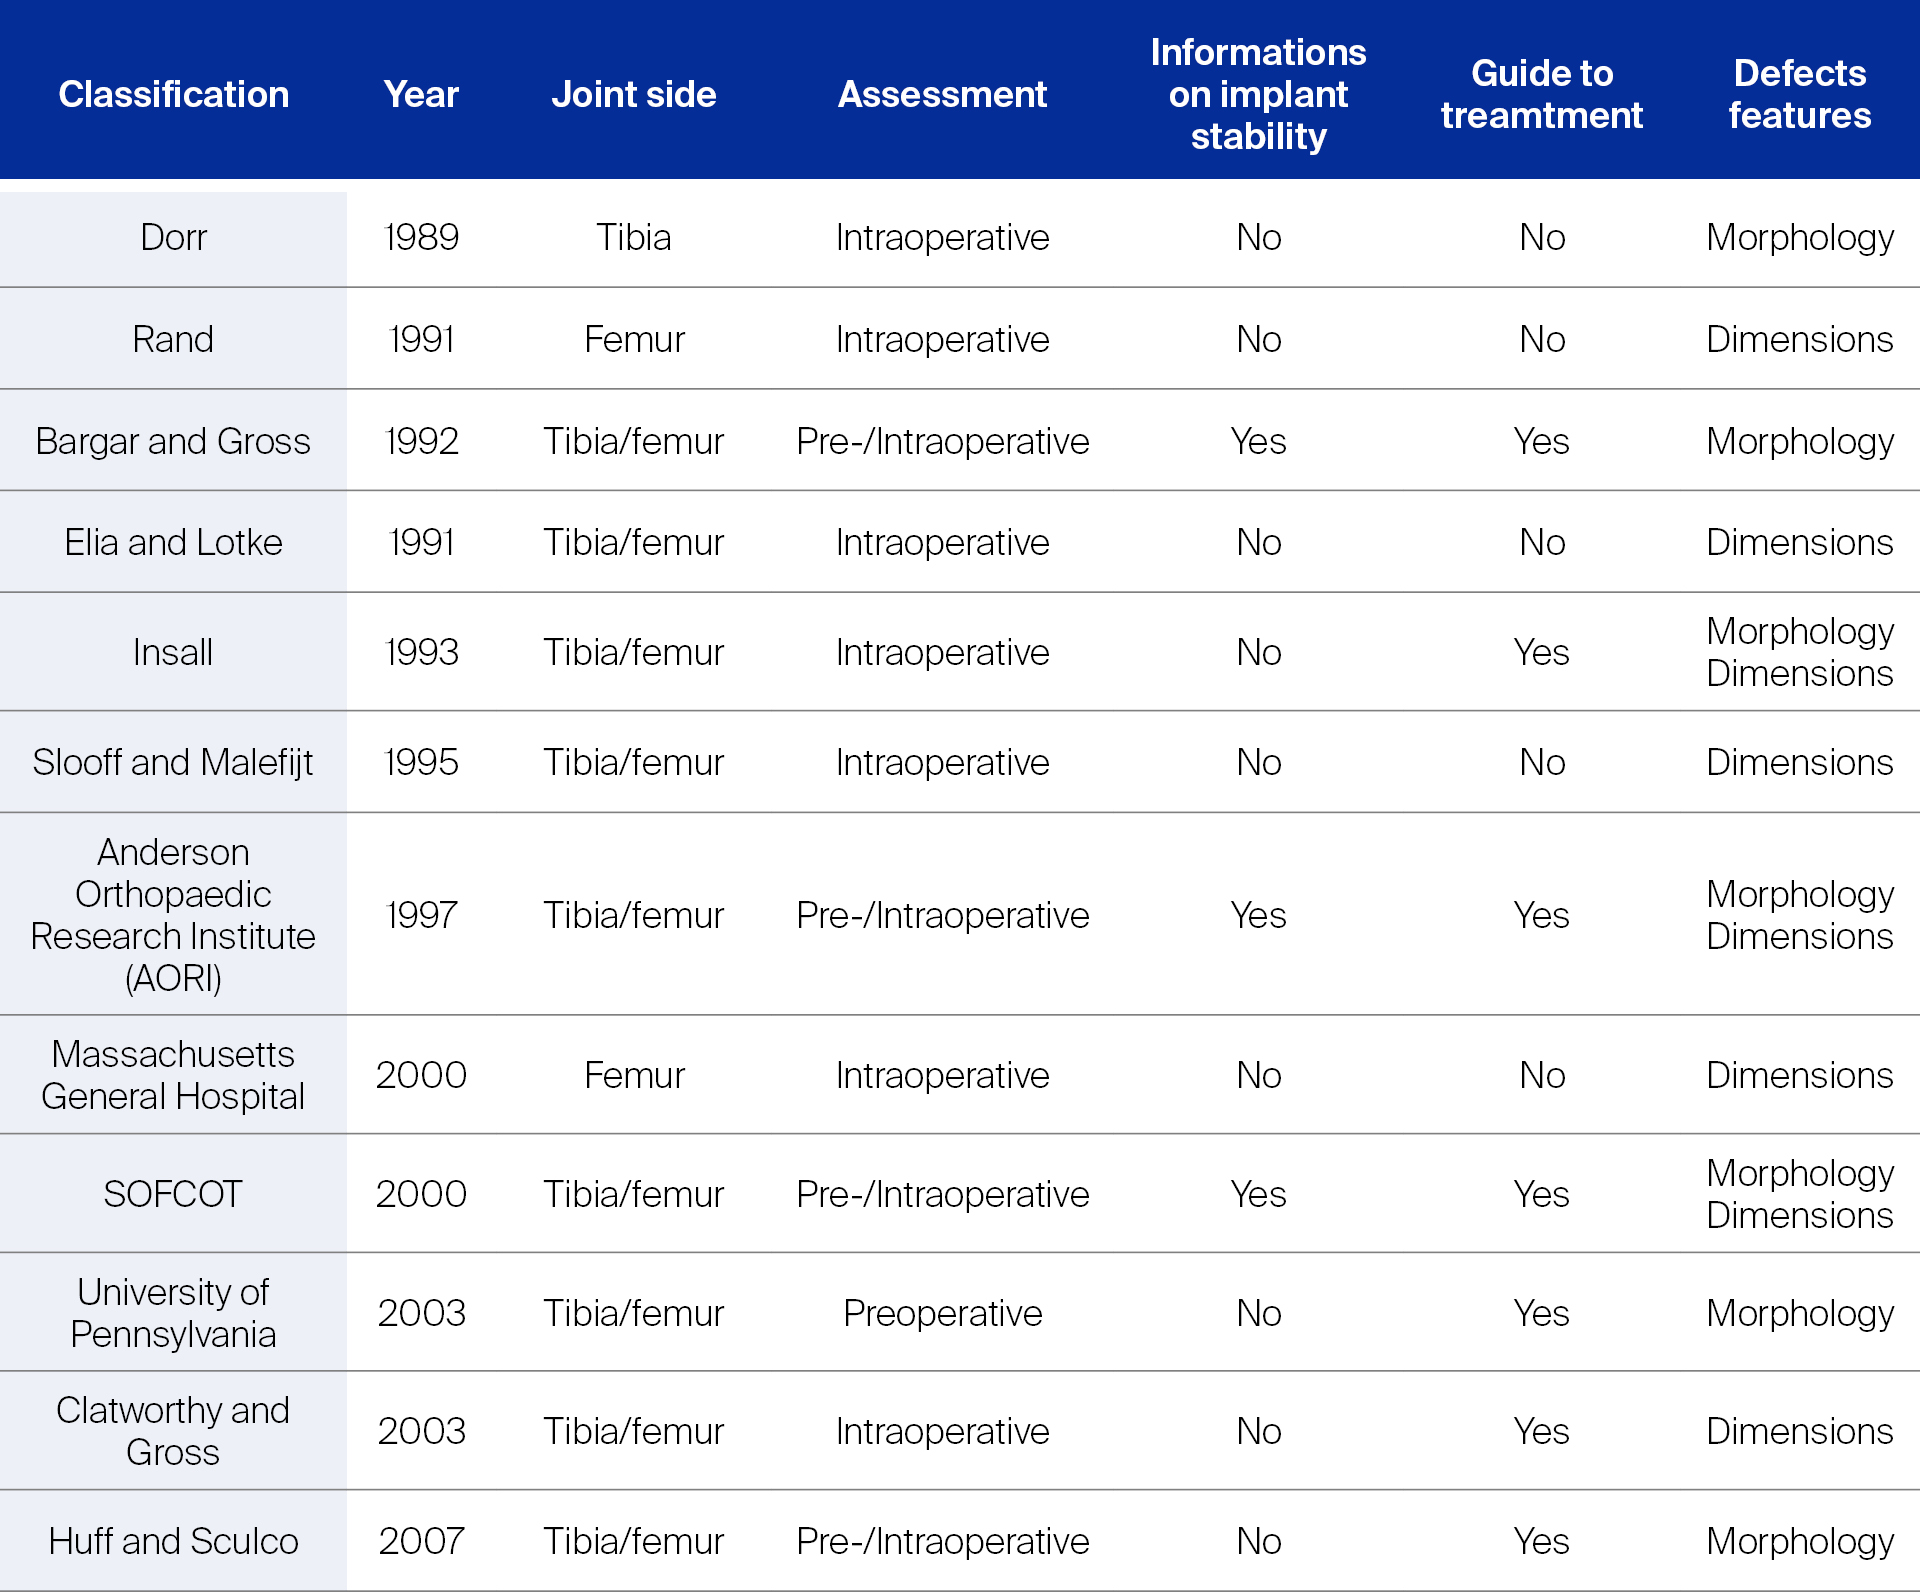Click the Rand classification cell

tap(173, 340)
